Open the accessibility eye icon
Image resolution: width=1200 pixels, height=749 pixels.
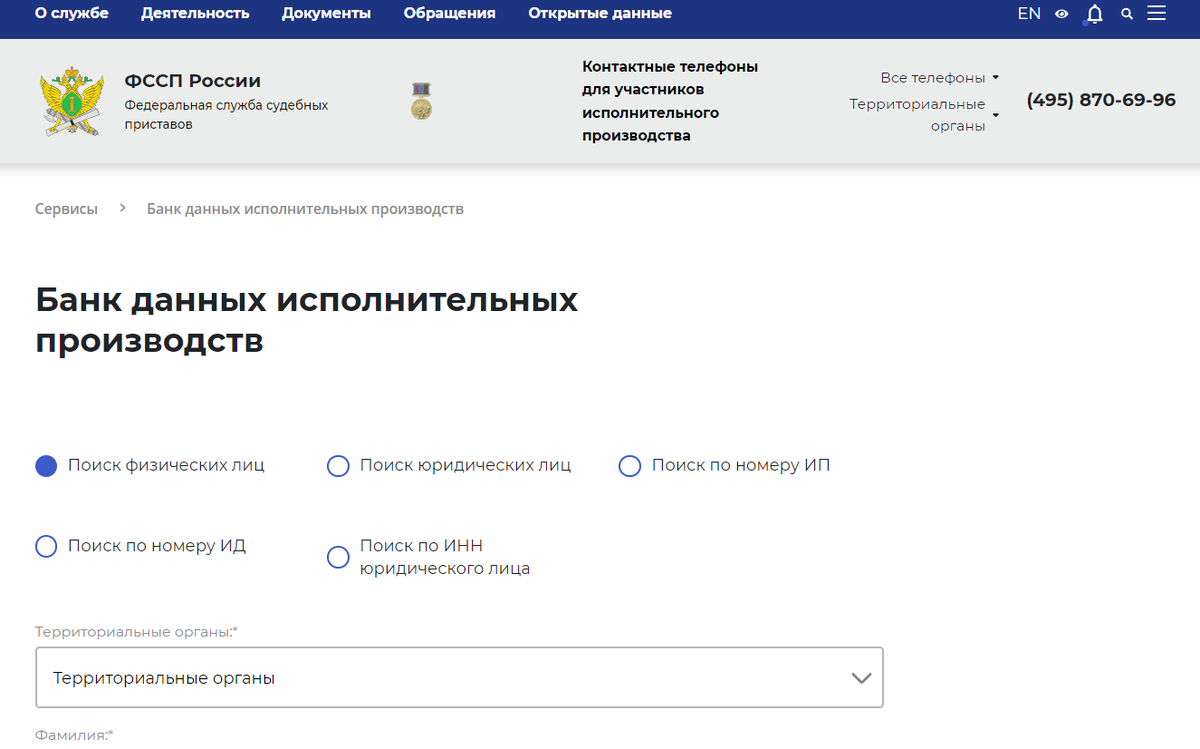pyautogui.click(x=1062, y=14)
